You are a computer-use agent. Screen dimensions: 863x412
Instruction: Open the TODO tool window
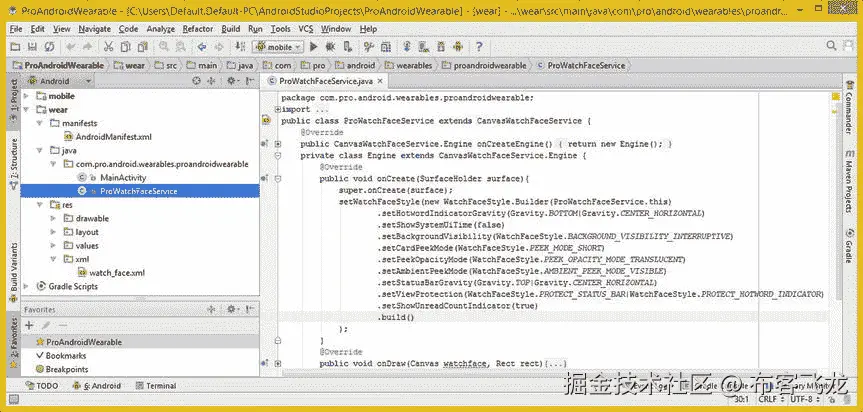point(42,386)
